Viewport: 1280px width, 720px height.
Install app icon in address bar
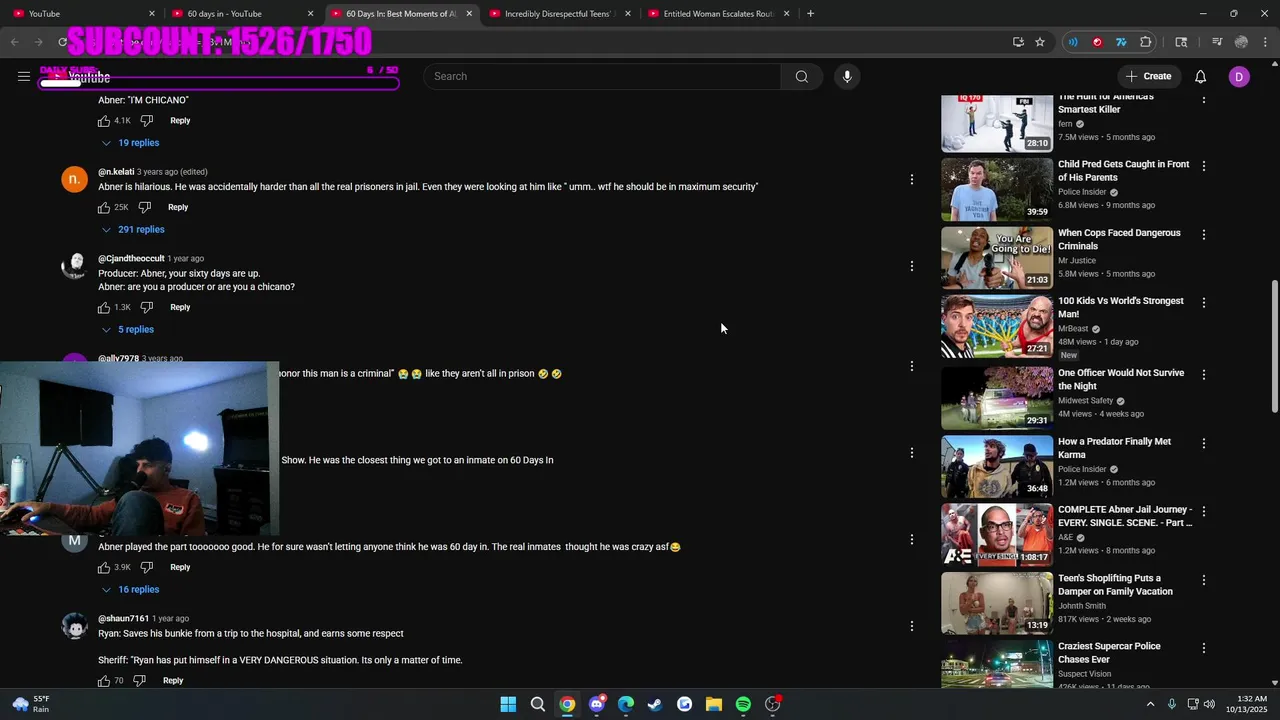[1018, 42]
